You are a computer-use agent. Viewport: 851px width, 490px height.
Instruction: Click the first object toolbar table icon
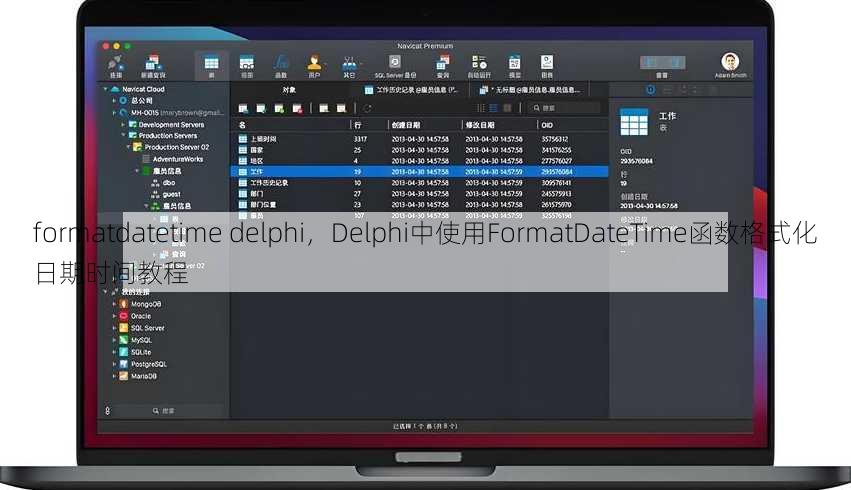click(243, 109)
